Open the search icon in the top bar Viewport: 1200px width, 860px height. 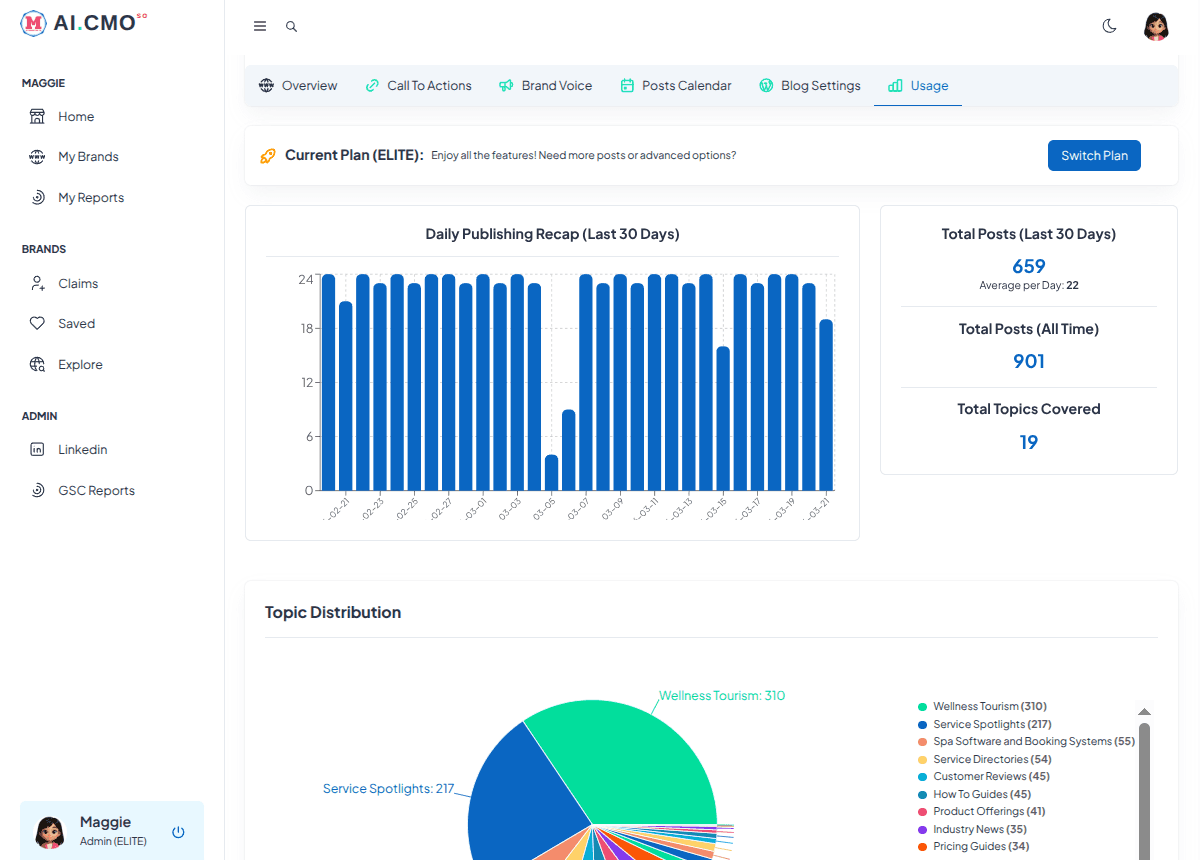coord(291,26)
